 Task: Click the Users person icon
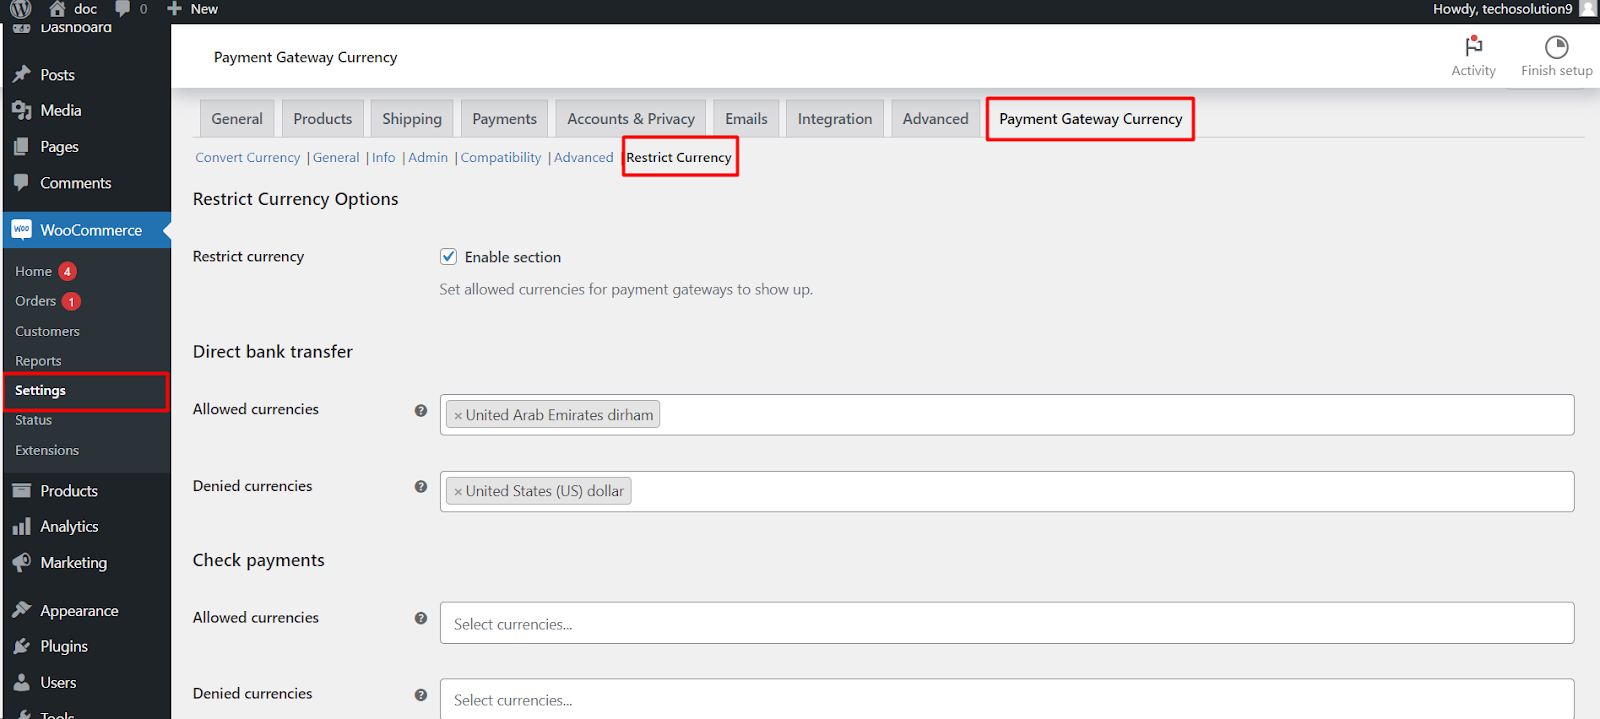[x=22, y=682]
